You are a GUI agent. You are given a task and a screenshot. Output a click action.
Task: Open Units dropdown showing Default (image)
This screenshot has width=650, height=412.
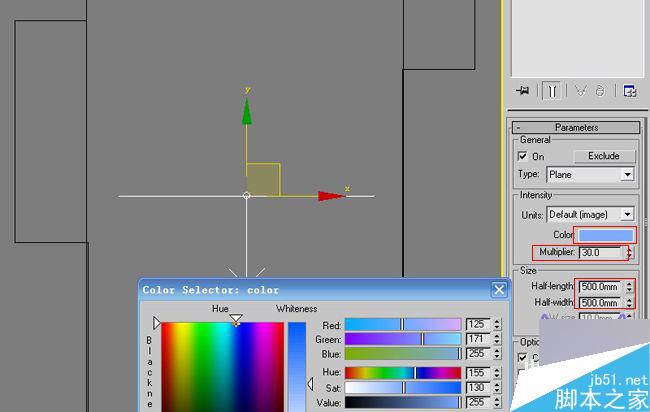coord(590,214)
